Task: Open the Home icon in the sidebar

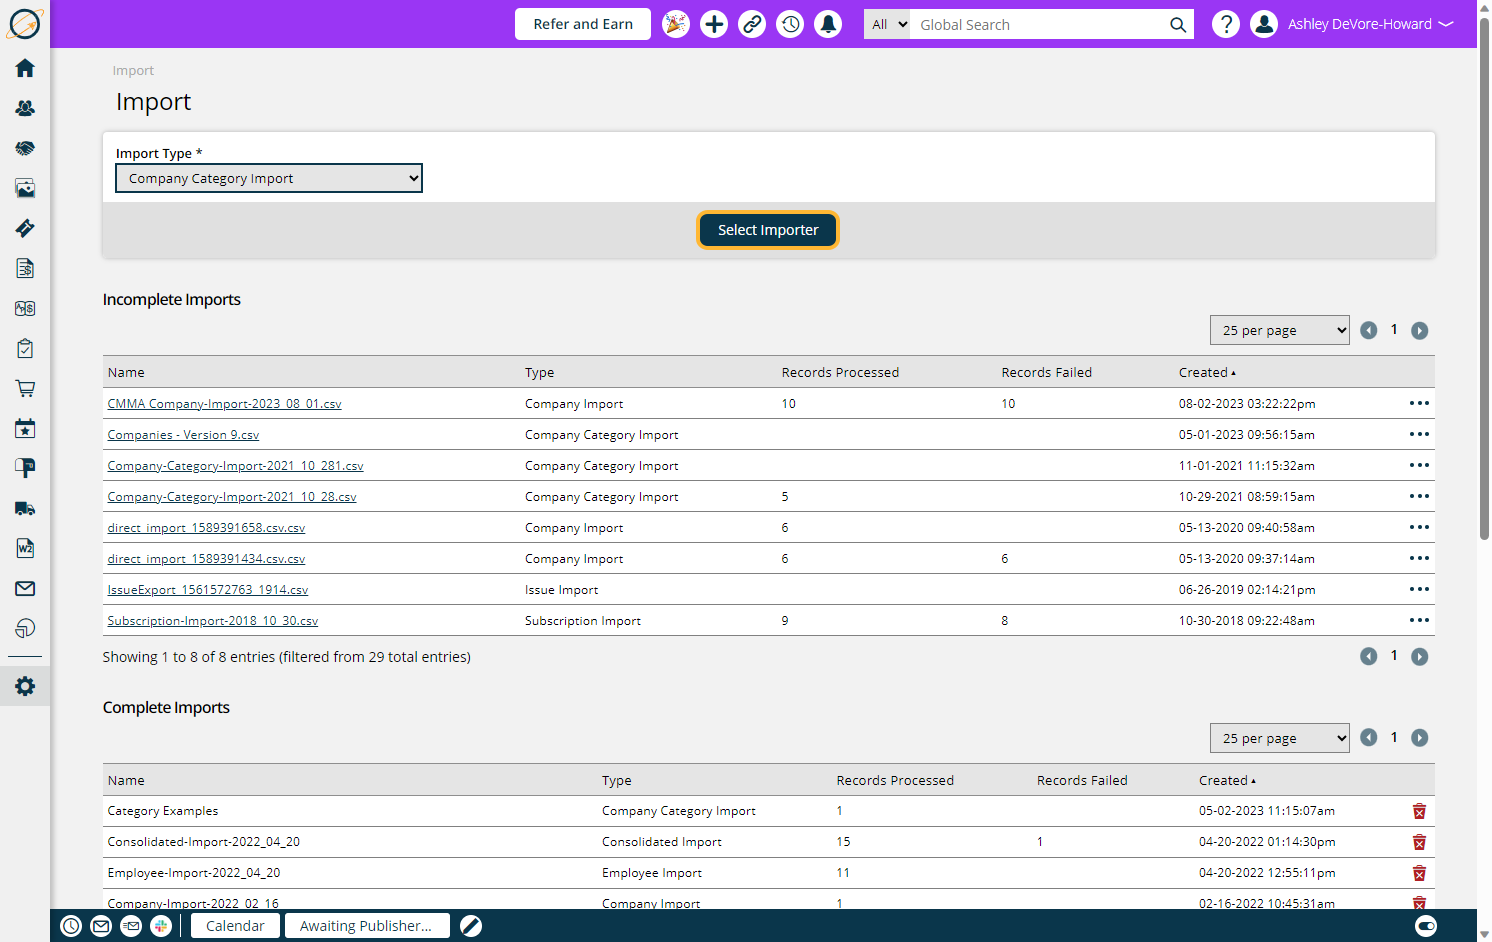Action: [x=25, y=68]
